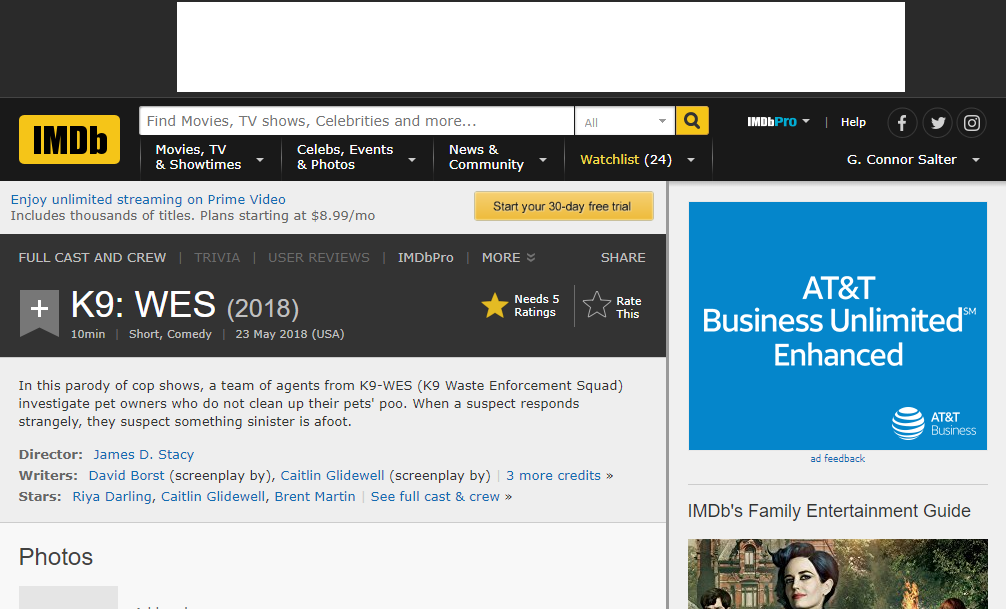1006x609 pixels.
Task: Click the Photos heading
Action: [56, 556]
